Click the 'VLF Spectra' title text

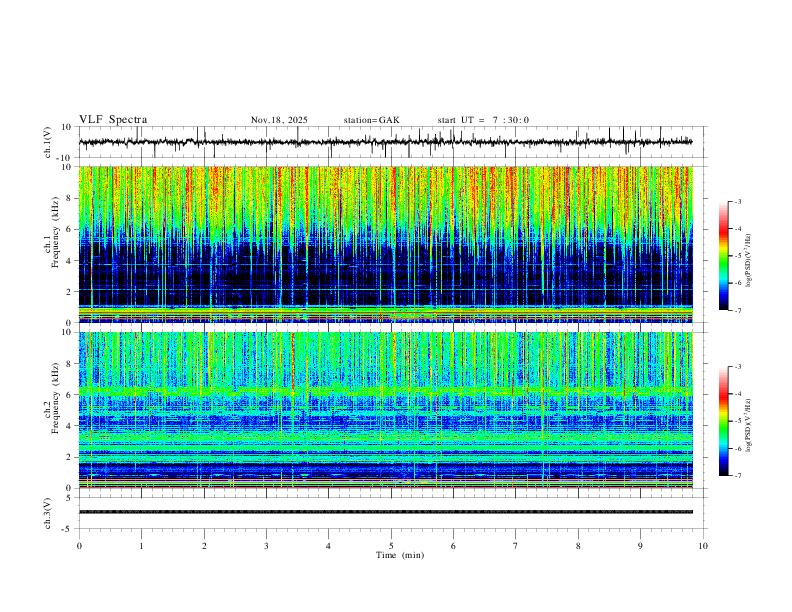113,120
